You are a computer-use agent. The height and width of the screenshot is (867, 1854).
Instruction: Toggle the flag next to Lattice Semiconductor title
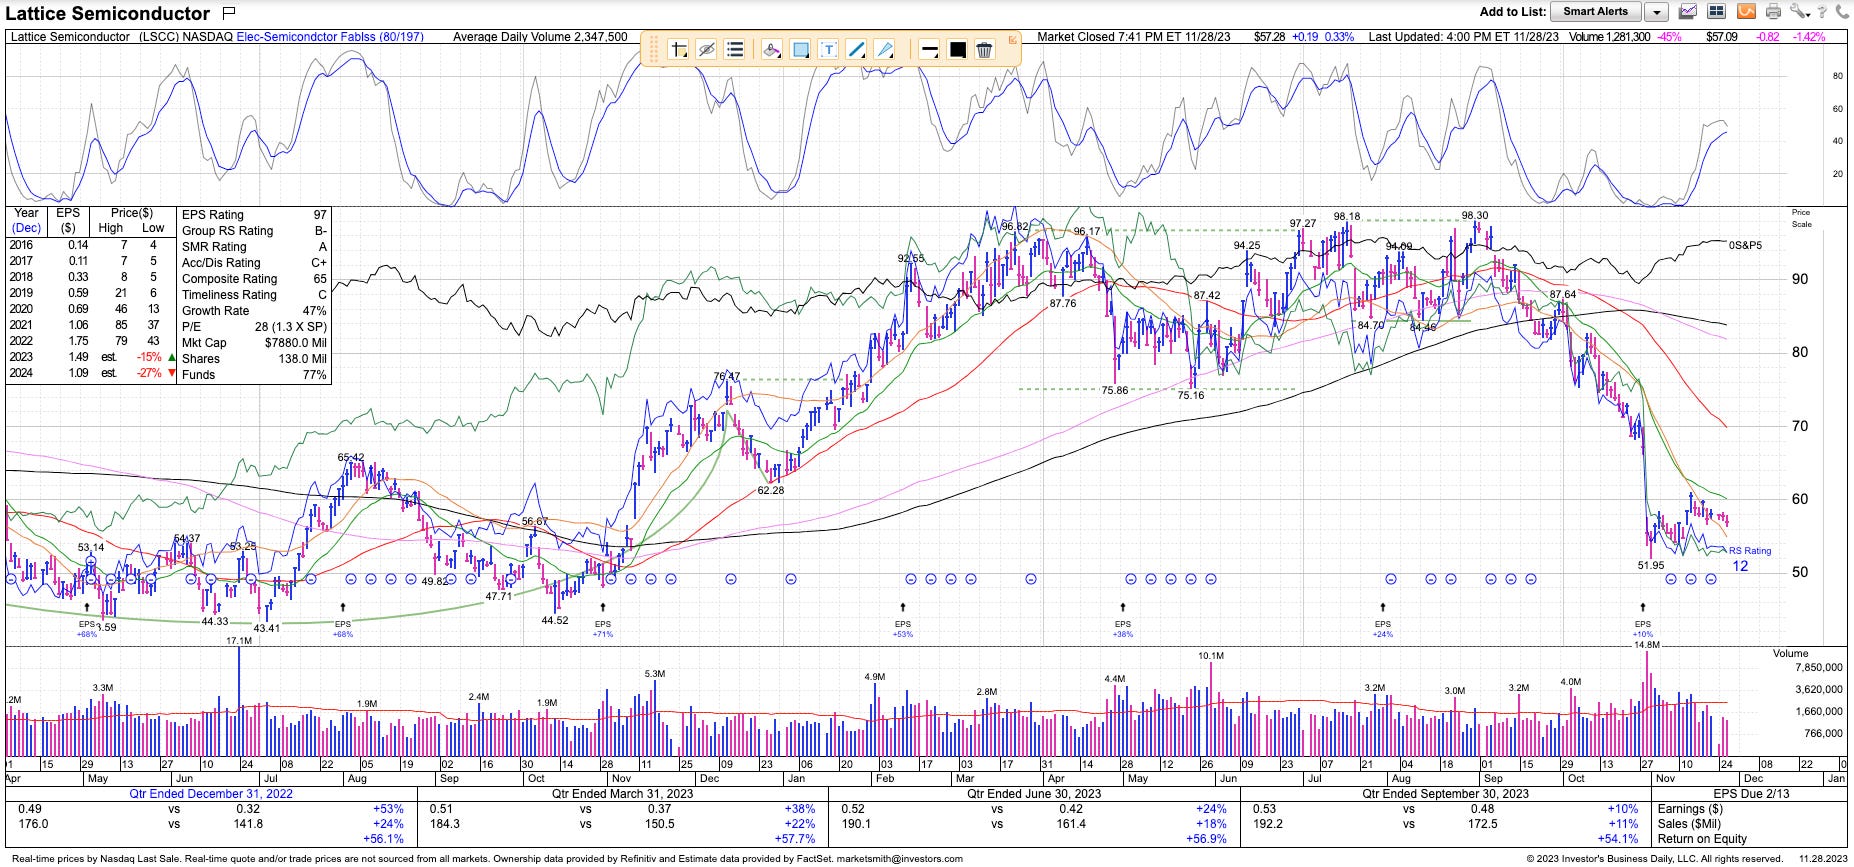229,13
